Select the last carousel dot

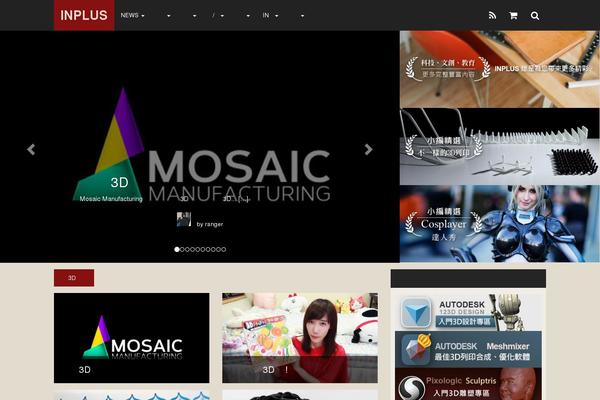(x=224, y=249)
